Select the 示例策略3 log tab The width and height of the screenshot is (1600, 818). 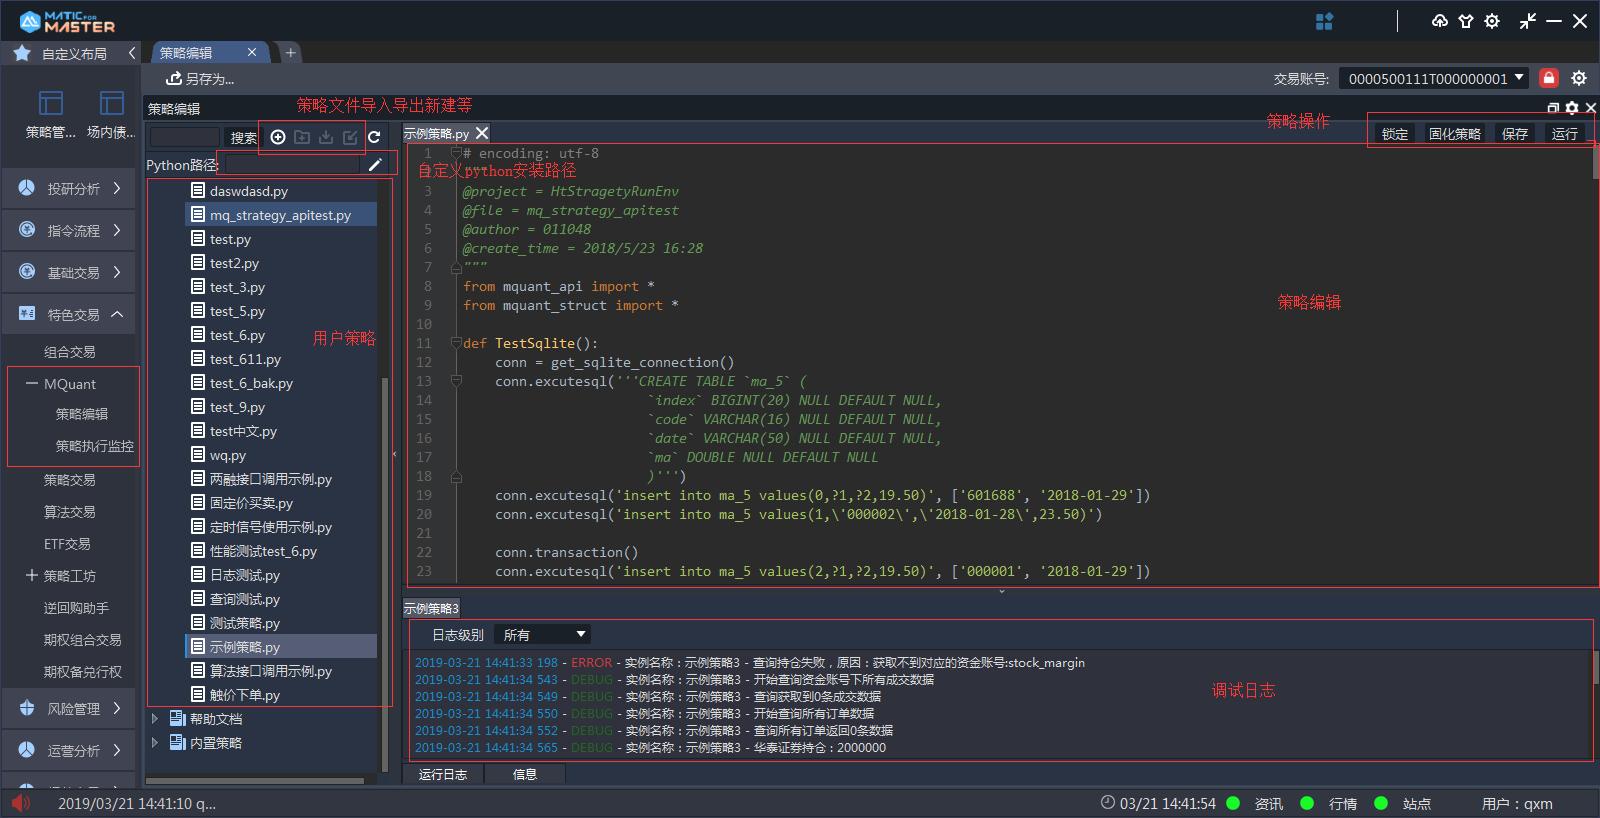point(431,608)
